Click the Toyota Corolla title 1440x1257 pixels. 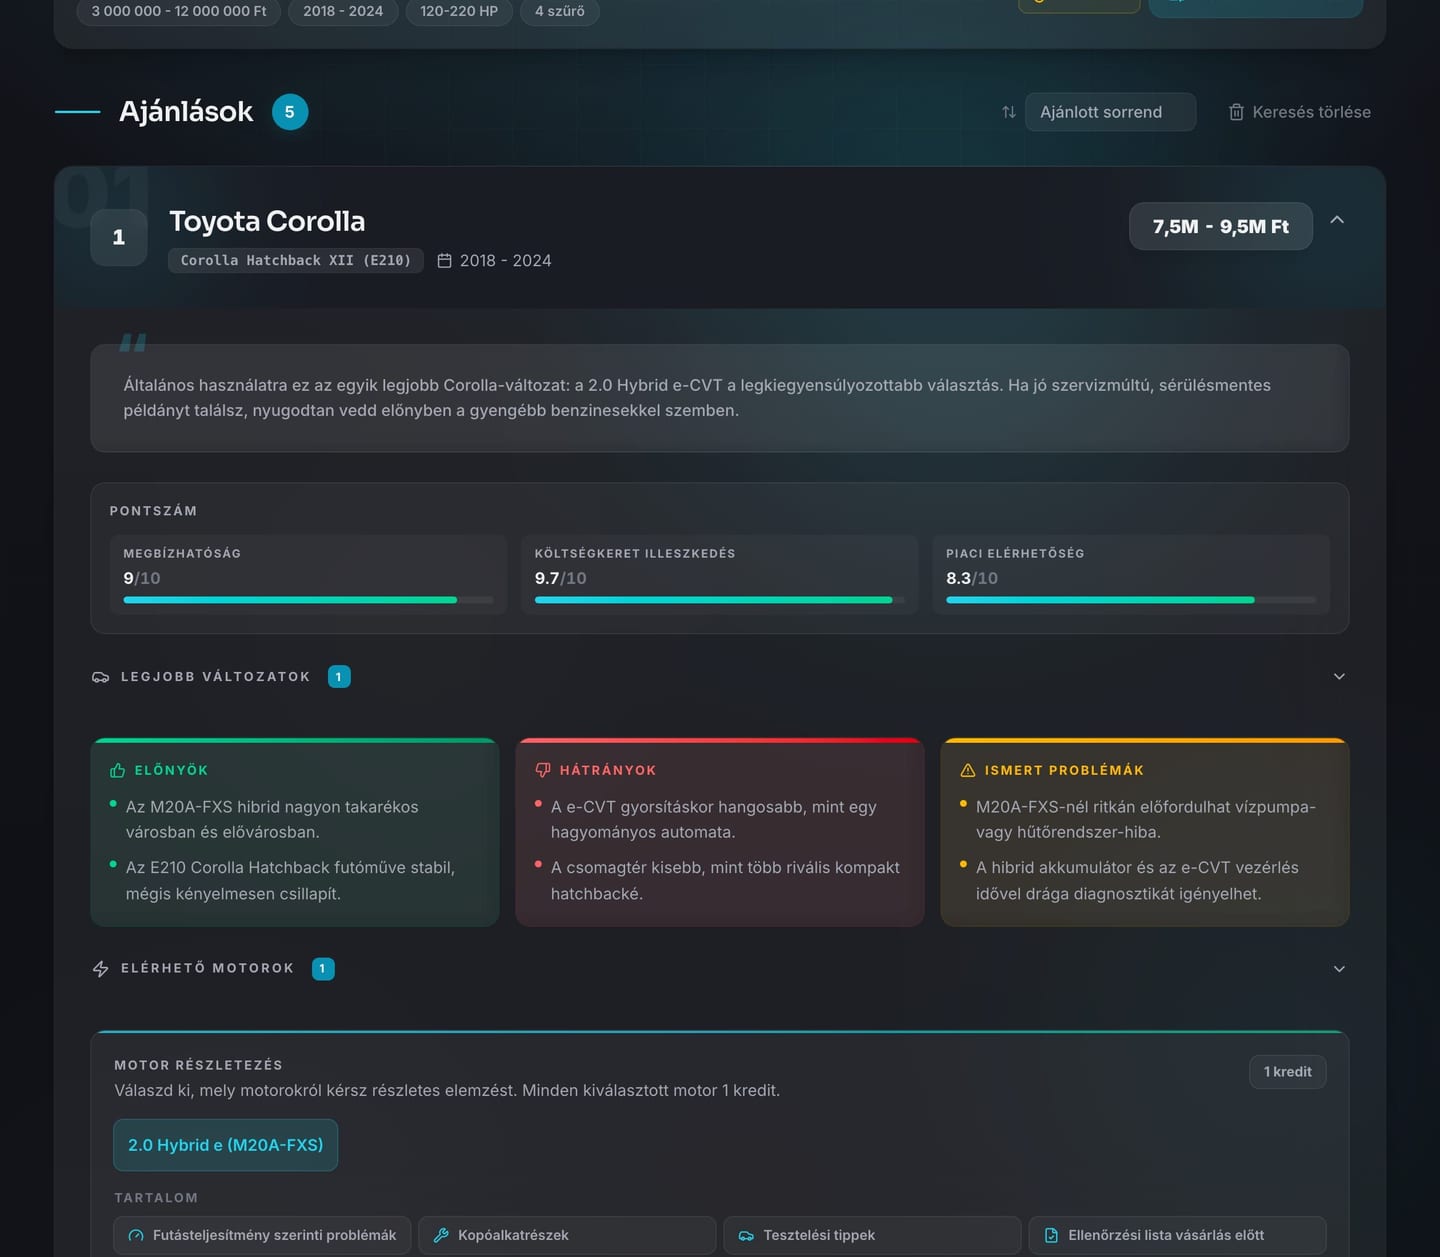tap(267, 221)
